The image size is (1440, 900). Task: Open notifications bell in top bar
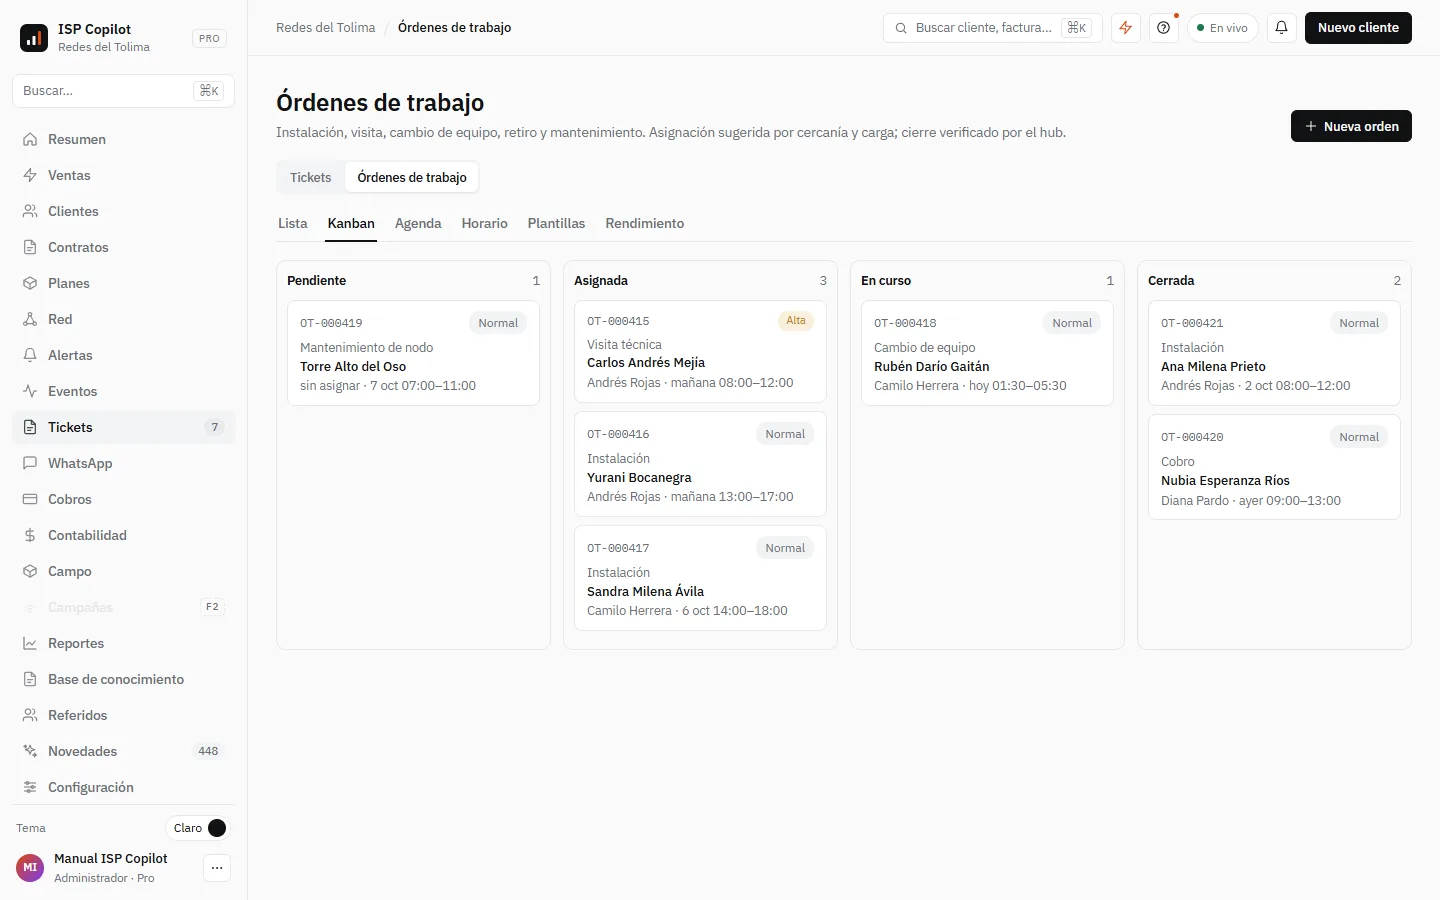(x=1281, y=28)
